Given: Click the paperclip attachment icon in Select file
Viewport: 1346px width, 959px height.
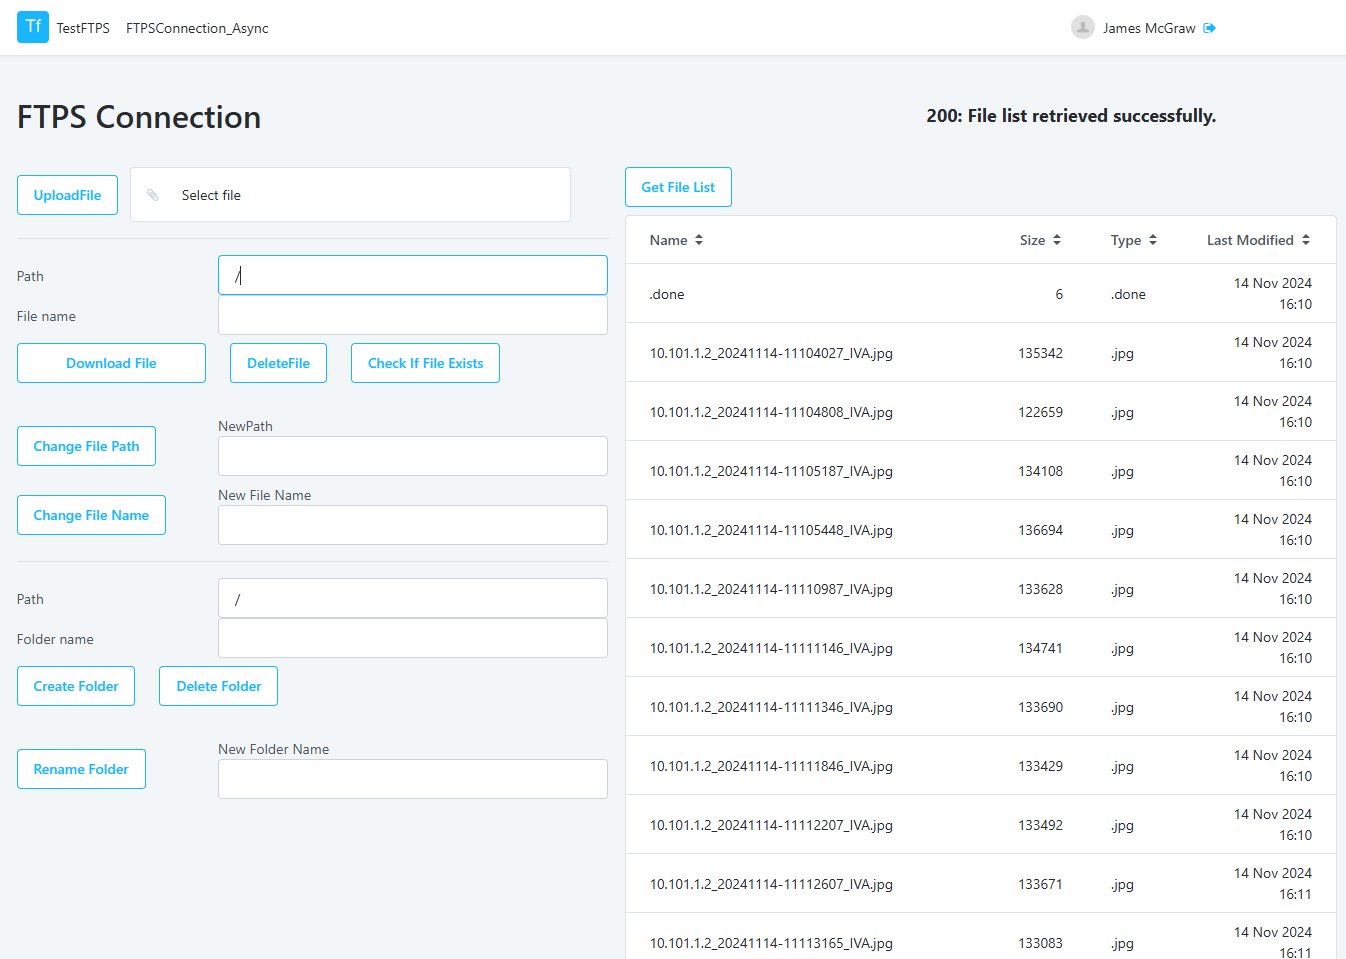Looking at the screenshot, I should (x=153, y=195).
